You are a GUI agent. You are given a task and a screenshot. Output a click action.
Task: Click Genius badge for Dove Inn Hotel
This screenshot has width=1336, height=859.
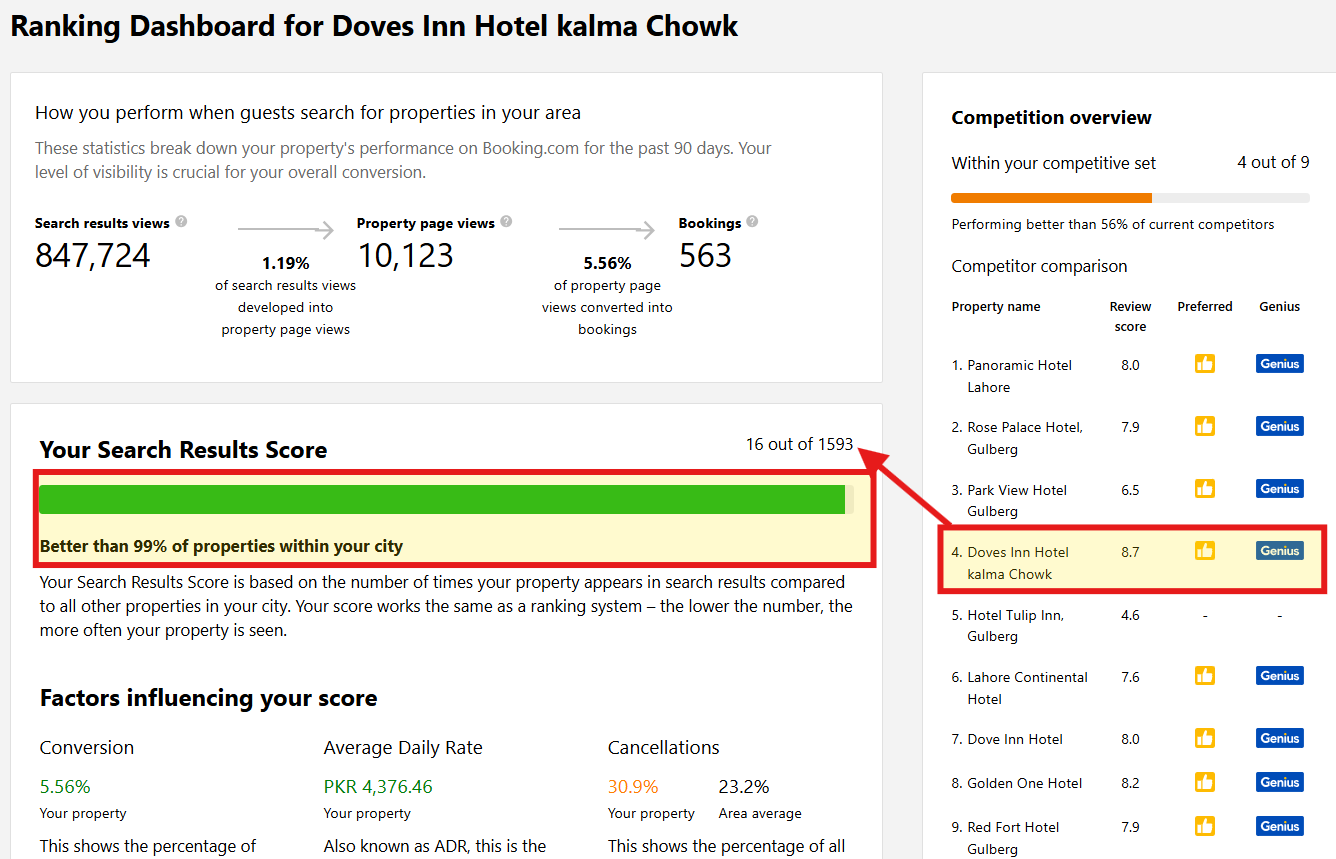point(1279,738)
